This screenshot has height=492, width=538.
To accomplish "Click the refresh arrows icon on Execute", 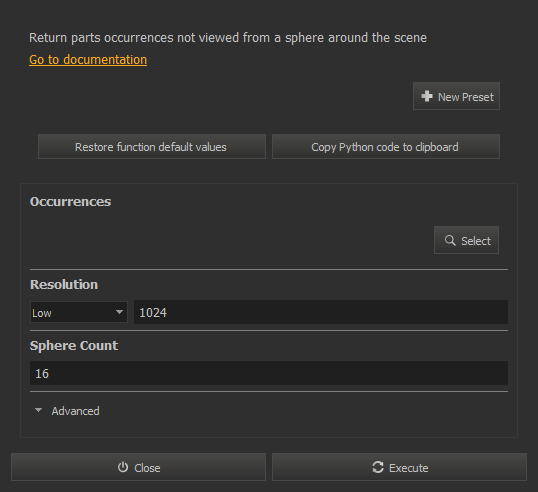I will click(x=378, y=467).
